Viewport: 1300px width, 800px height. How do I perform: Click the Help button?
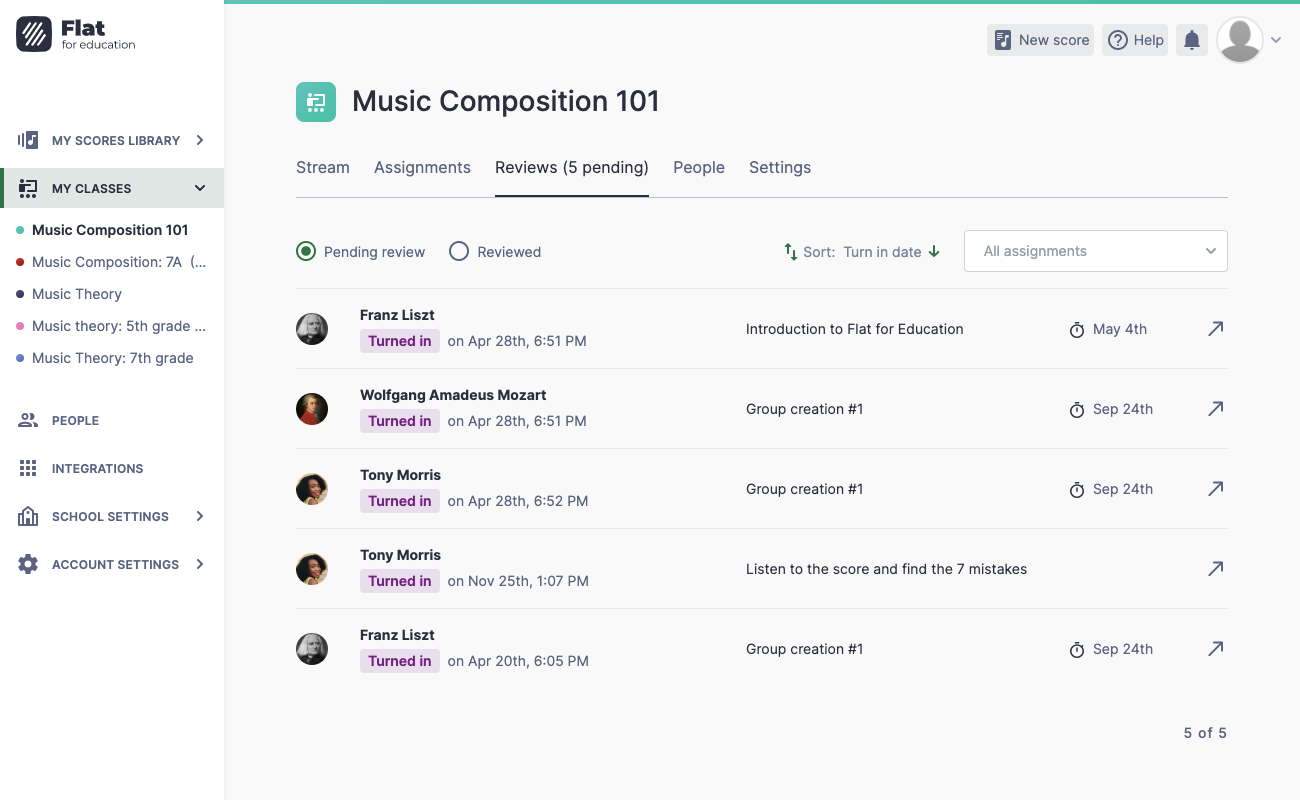point(1135,40)
